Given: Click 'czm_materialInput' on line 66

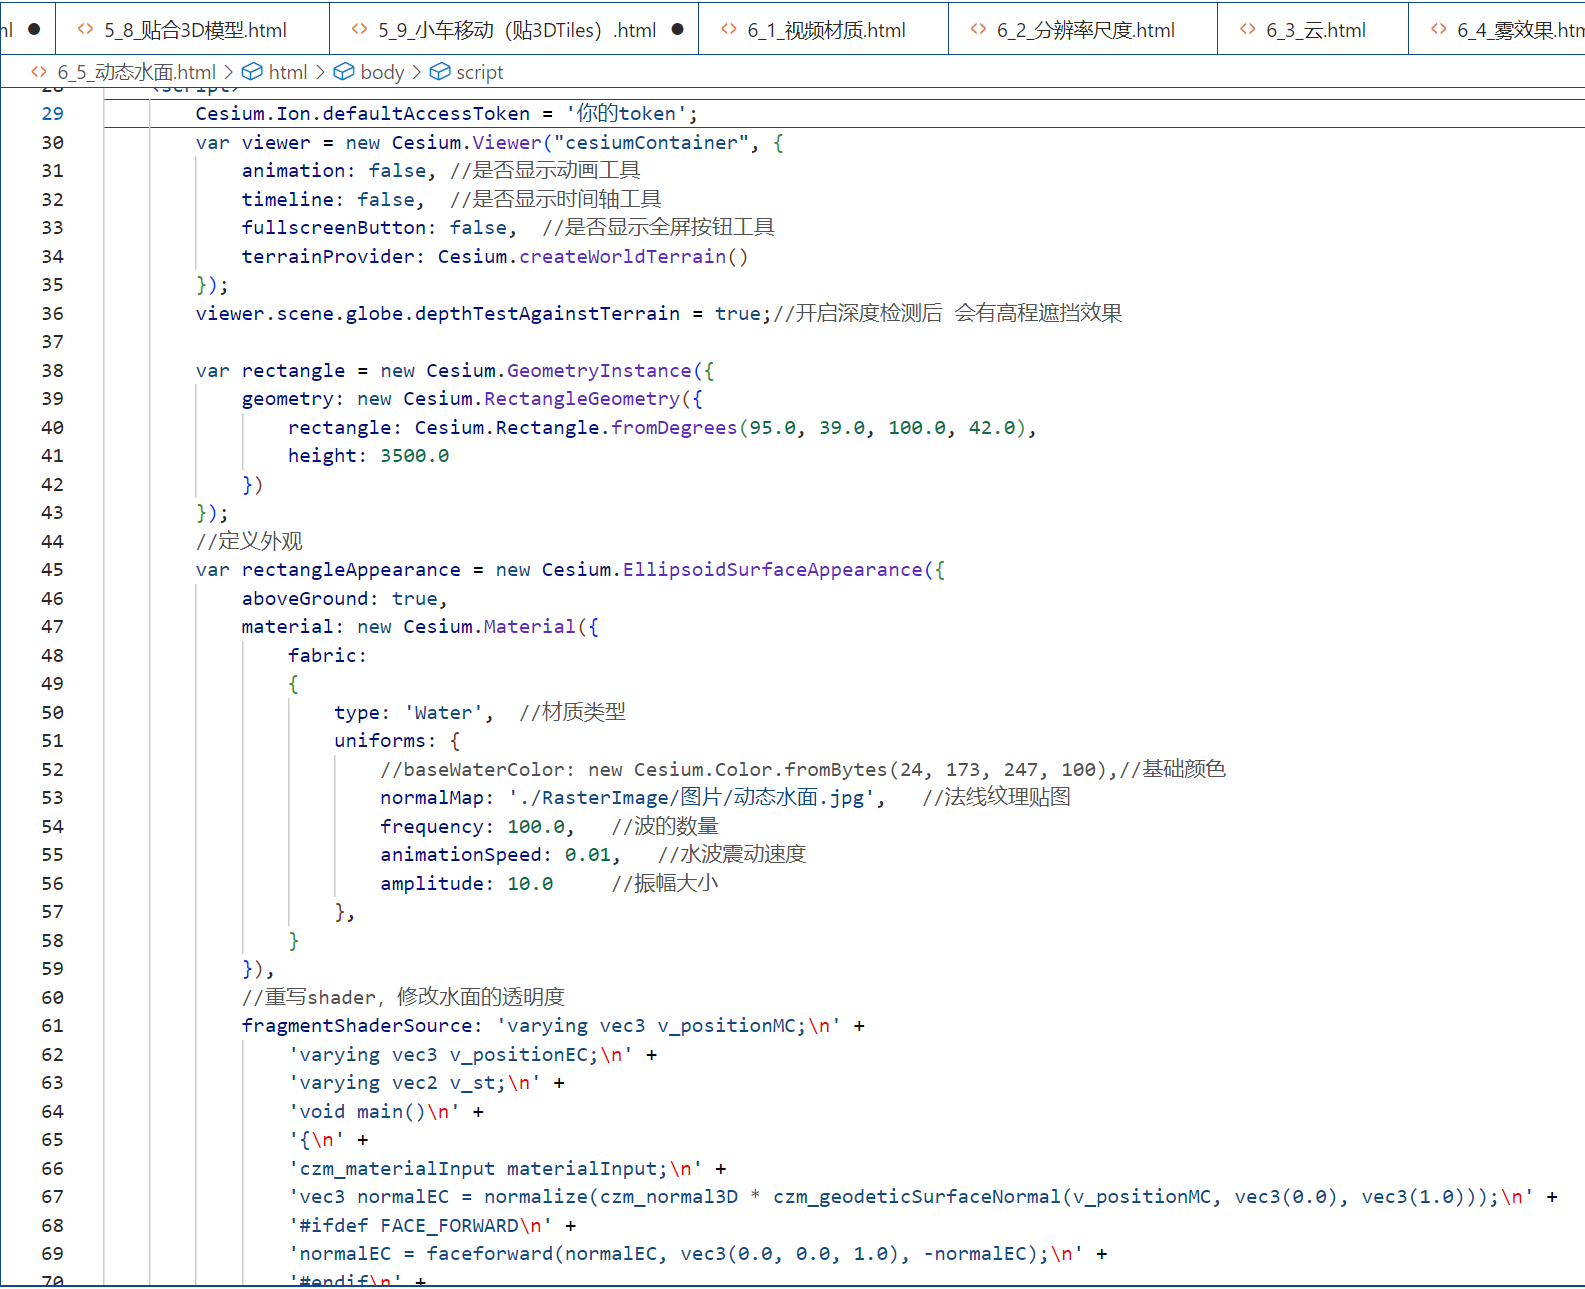Looking at the screenshot, I should point(397,1169).
